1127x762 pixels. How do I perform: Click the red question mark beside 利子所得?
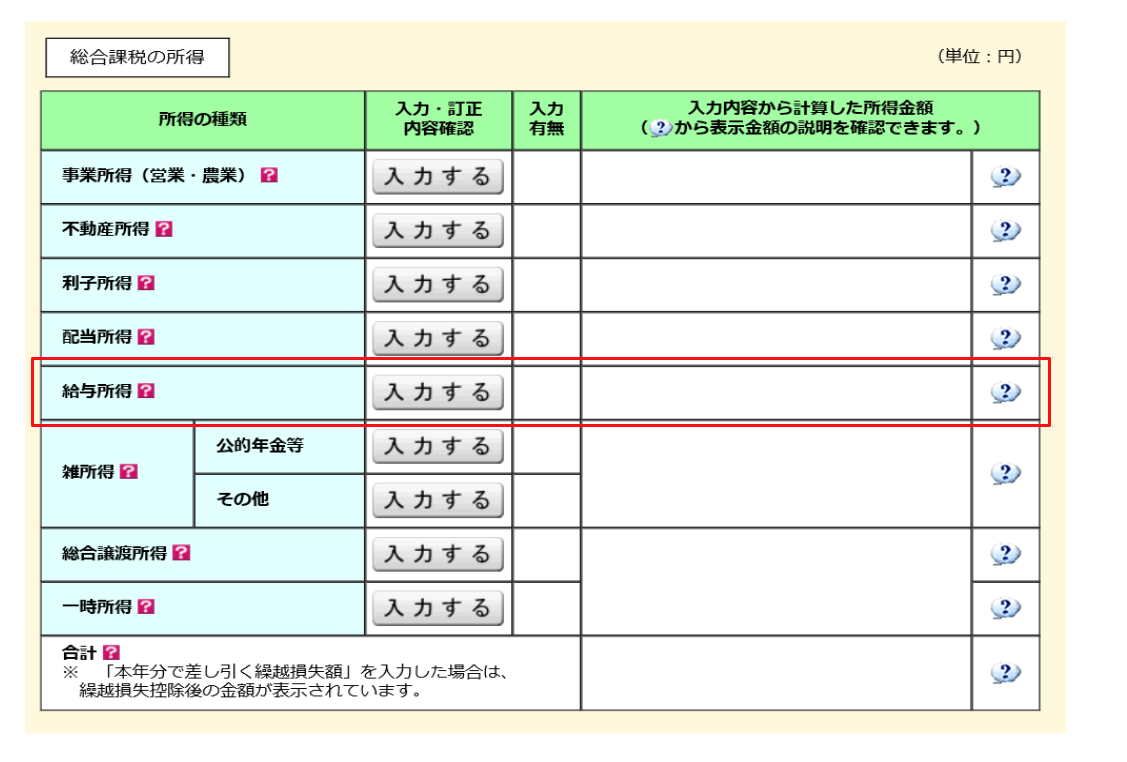[146, 283]
